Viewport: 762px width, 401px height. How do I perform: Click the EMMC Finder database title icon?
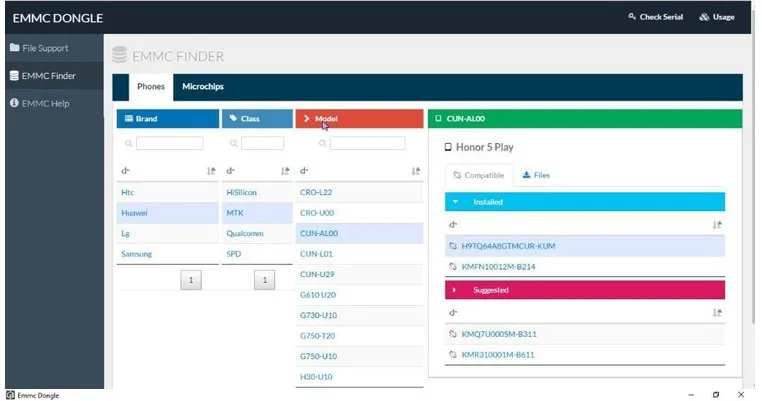[120, 55]
